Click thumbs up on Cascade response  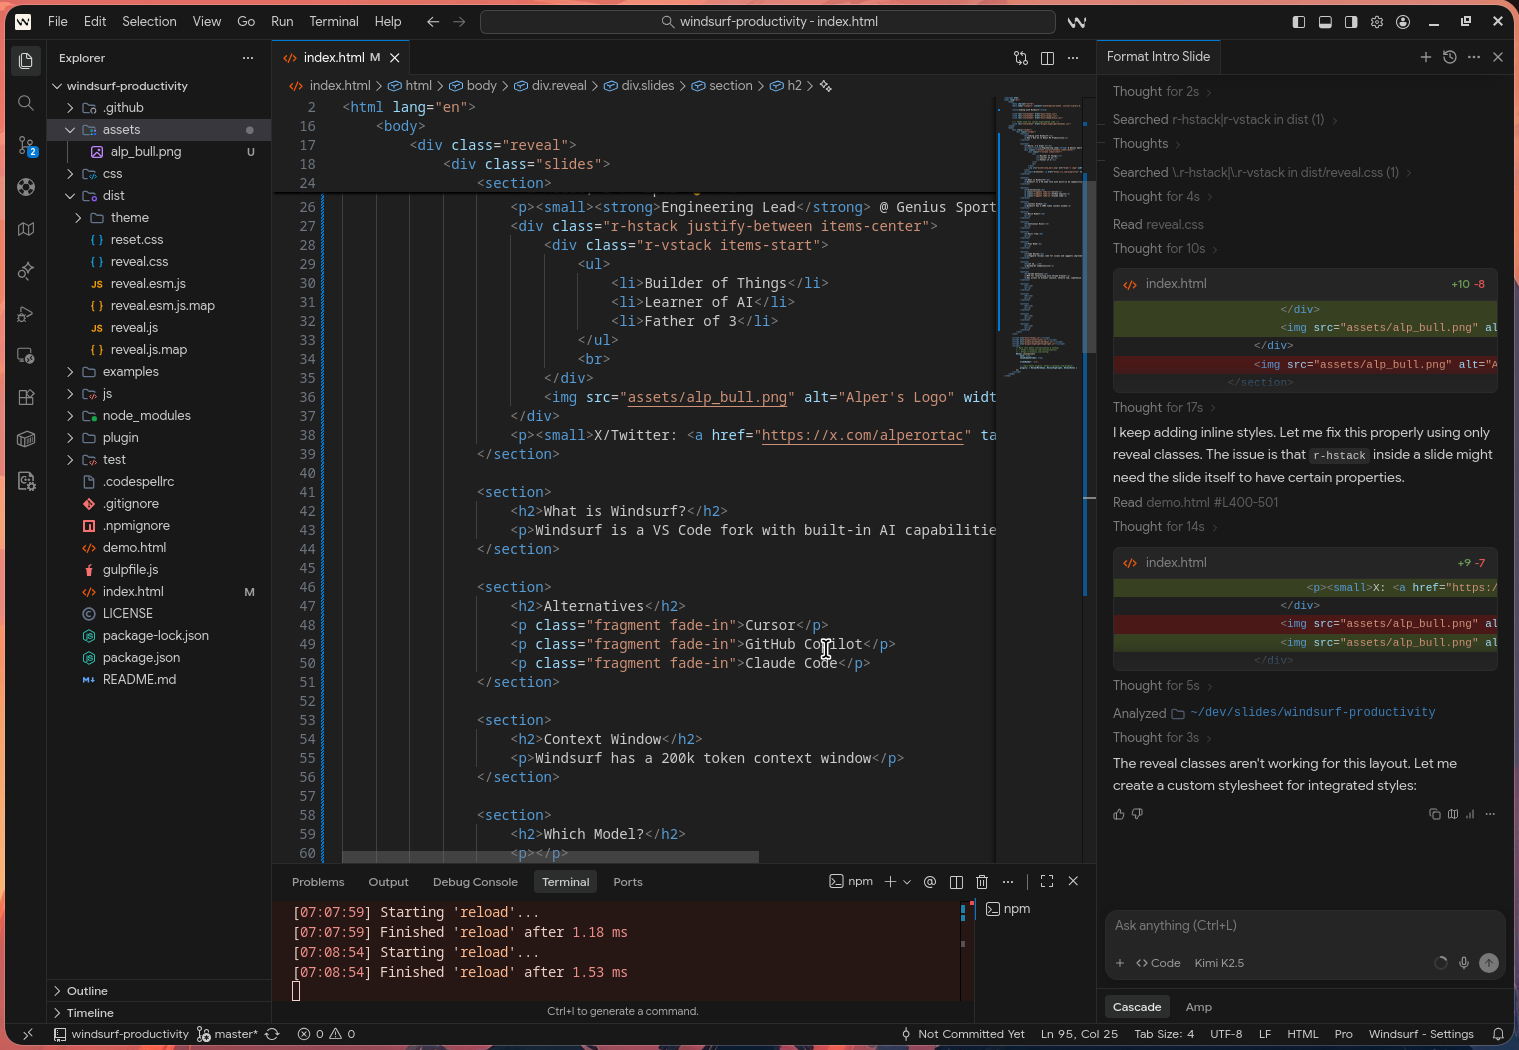tap(1119, 814)
